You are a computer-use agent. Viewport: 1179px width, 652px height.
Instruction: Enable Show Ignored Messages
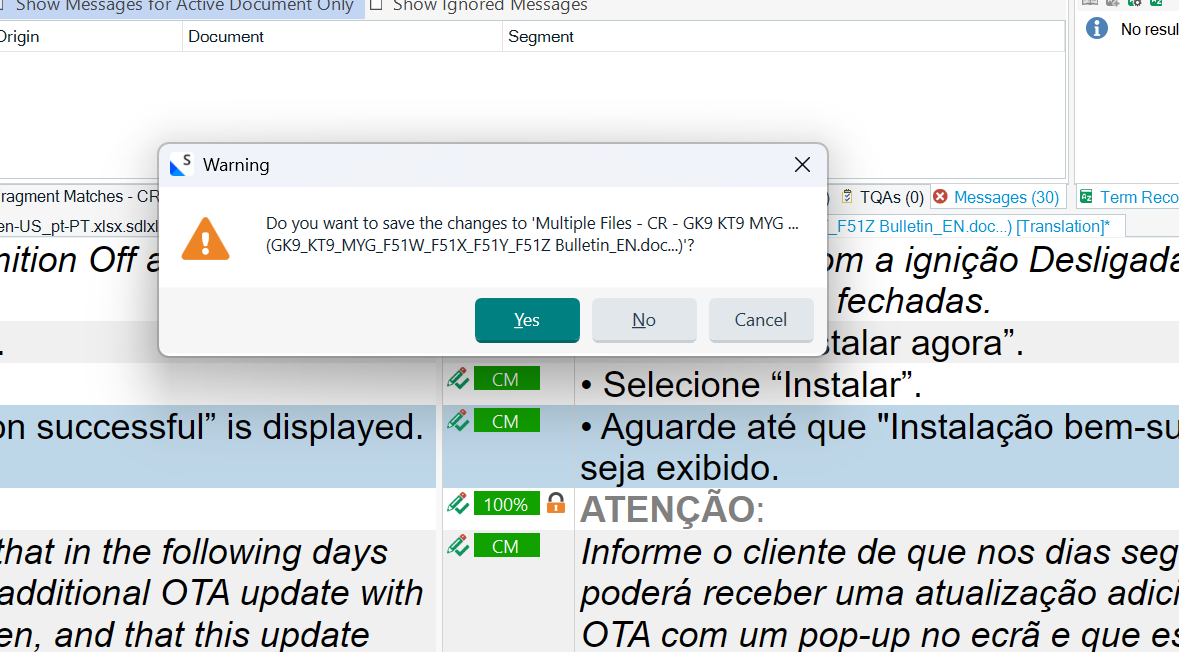375,6
